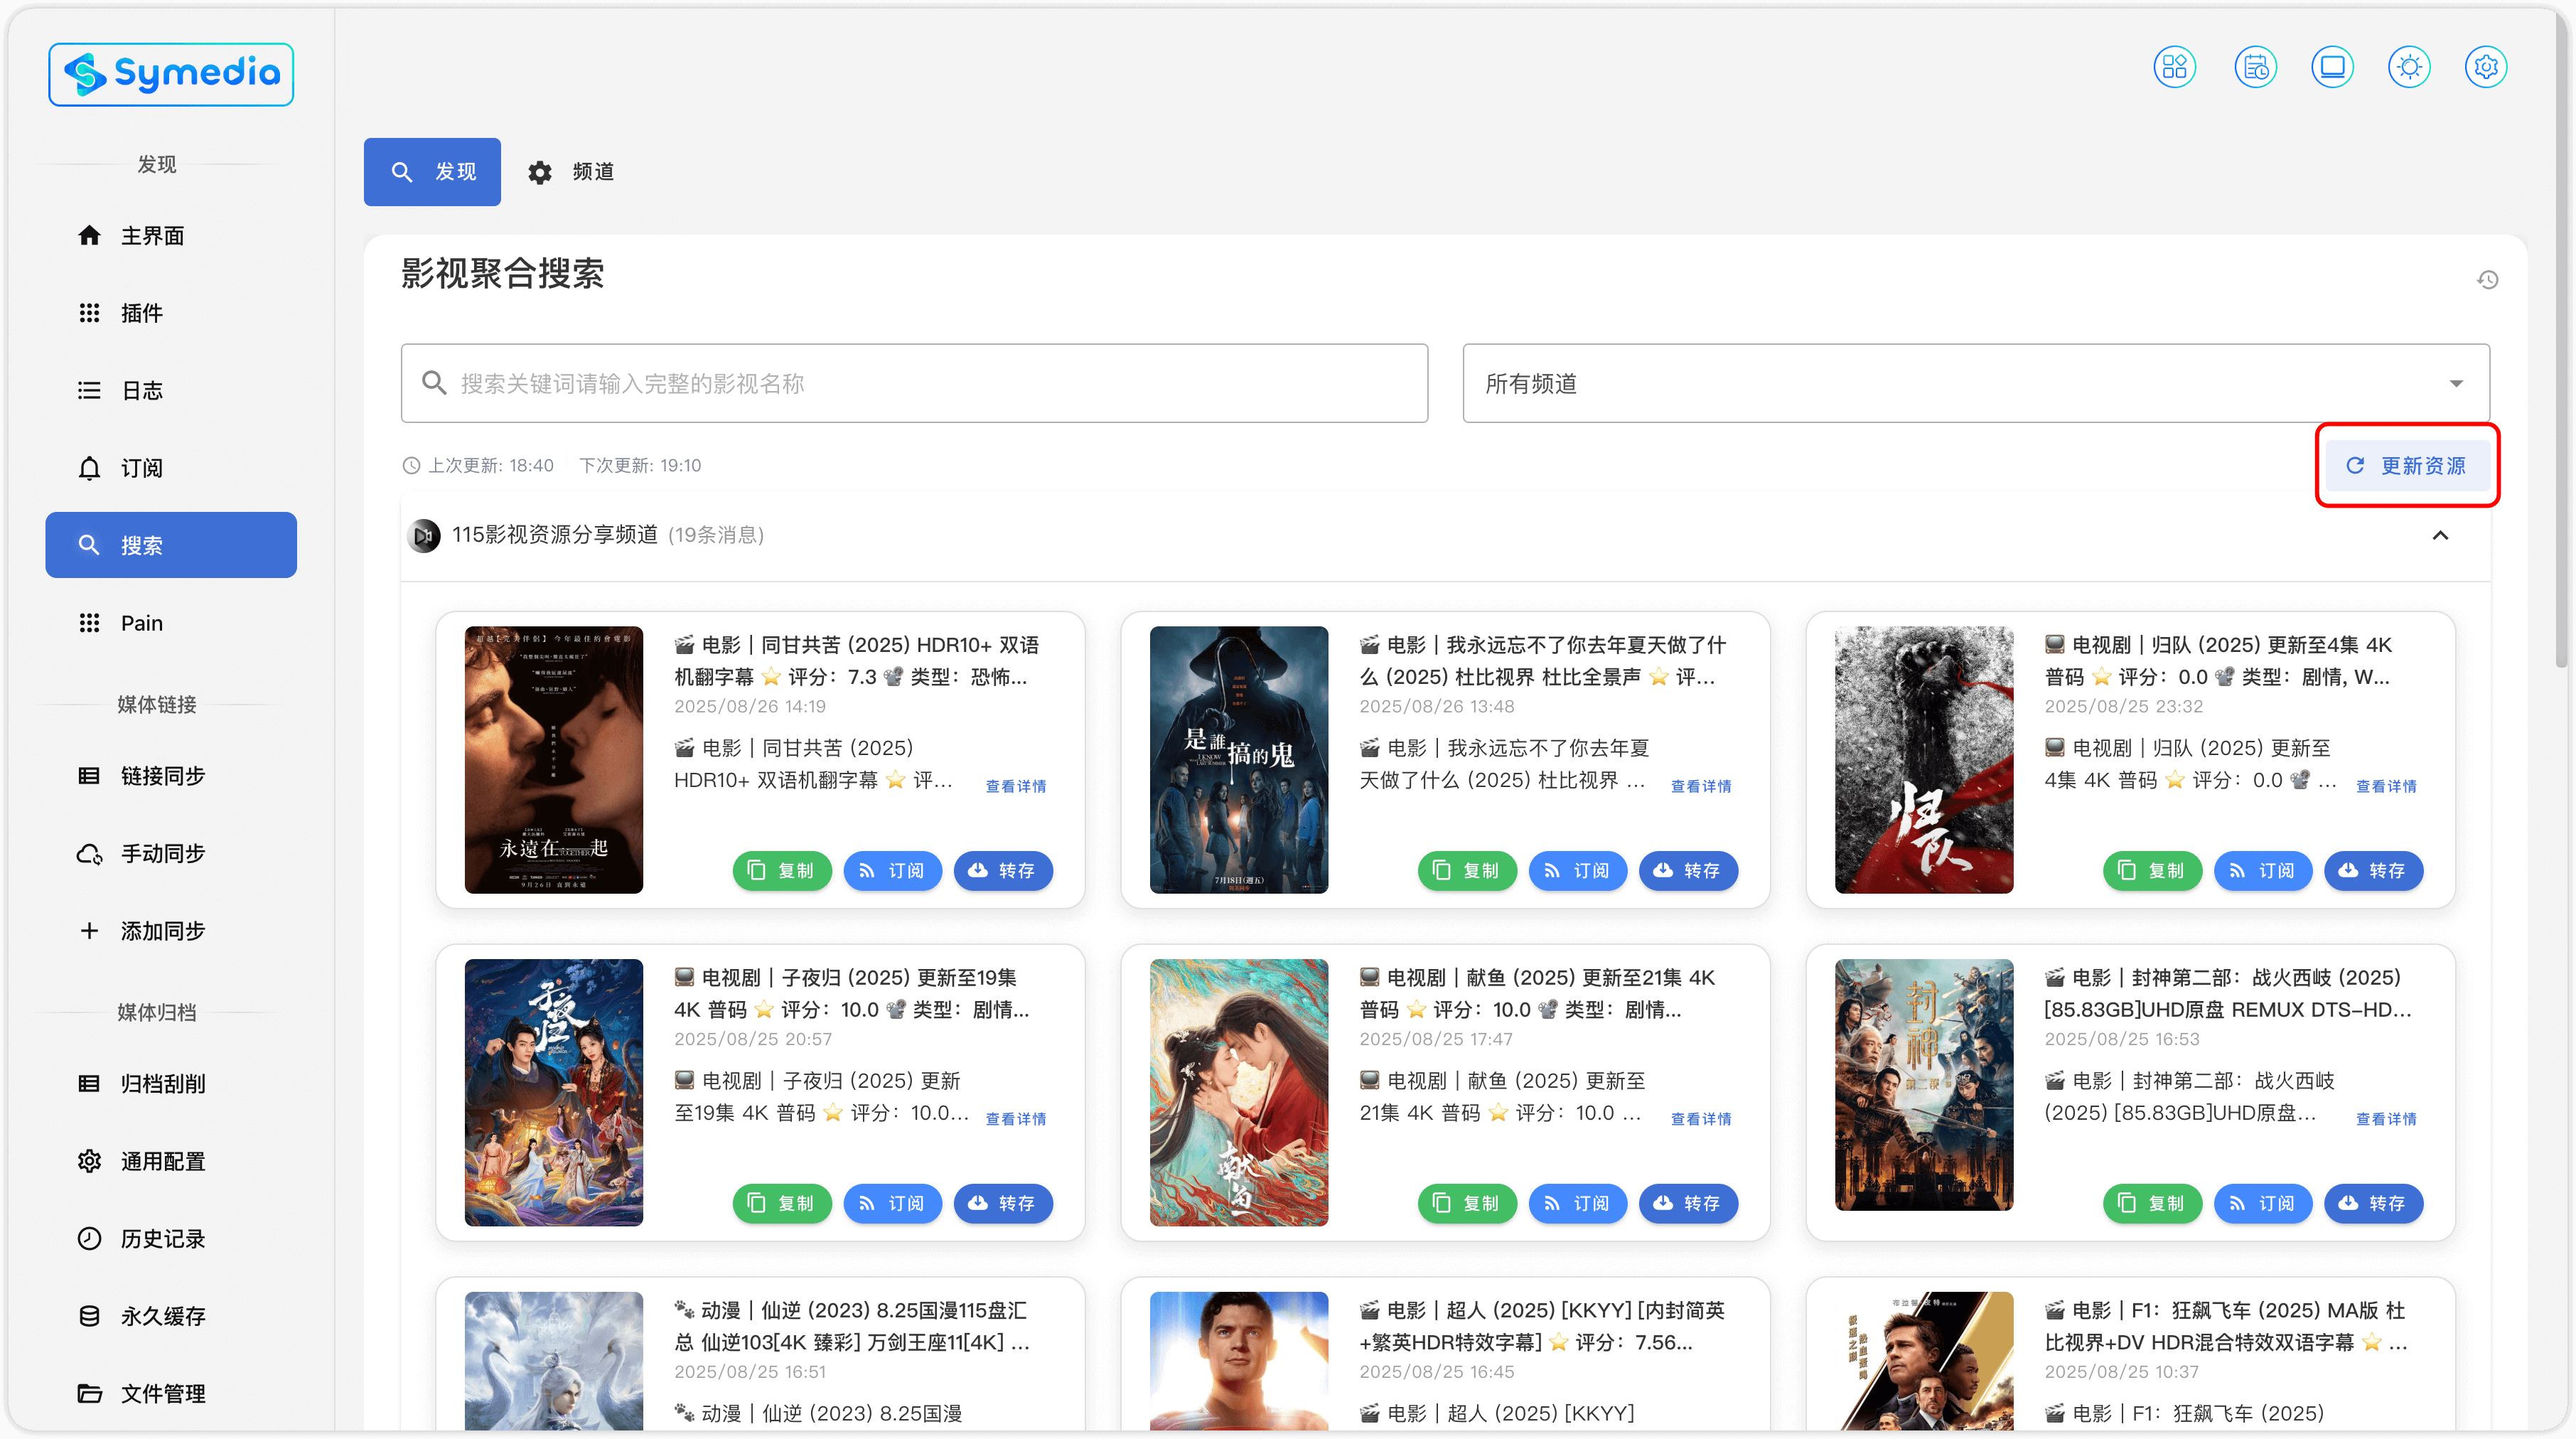The image size is (2576, 1439).
Task: Click 查看详情 for 献鱼 card
Action: coord(1700,1119)
